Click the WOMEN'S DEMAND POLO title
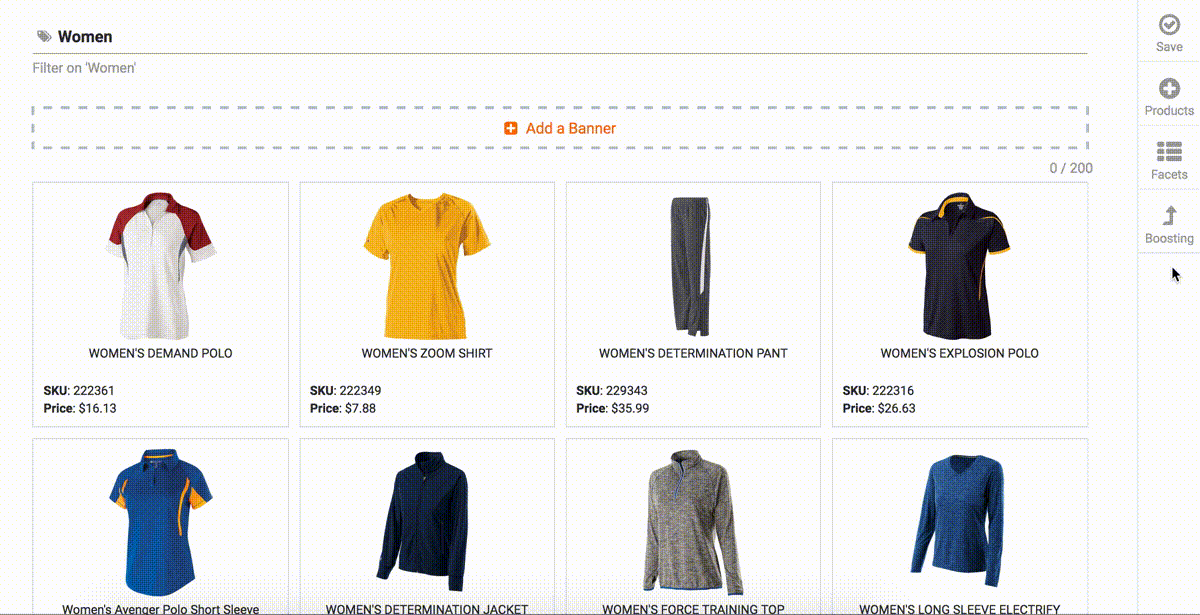This screenshot has height=615, width=1200. click(160, 353)
